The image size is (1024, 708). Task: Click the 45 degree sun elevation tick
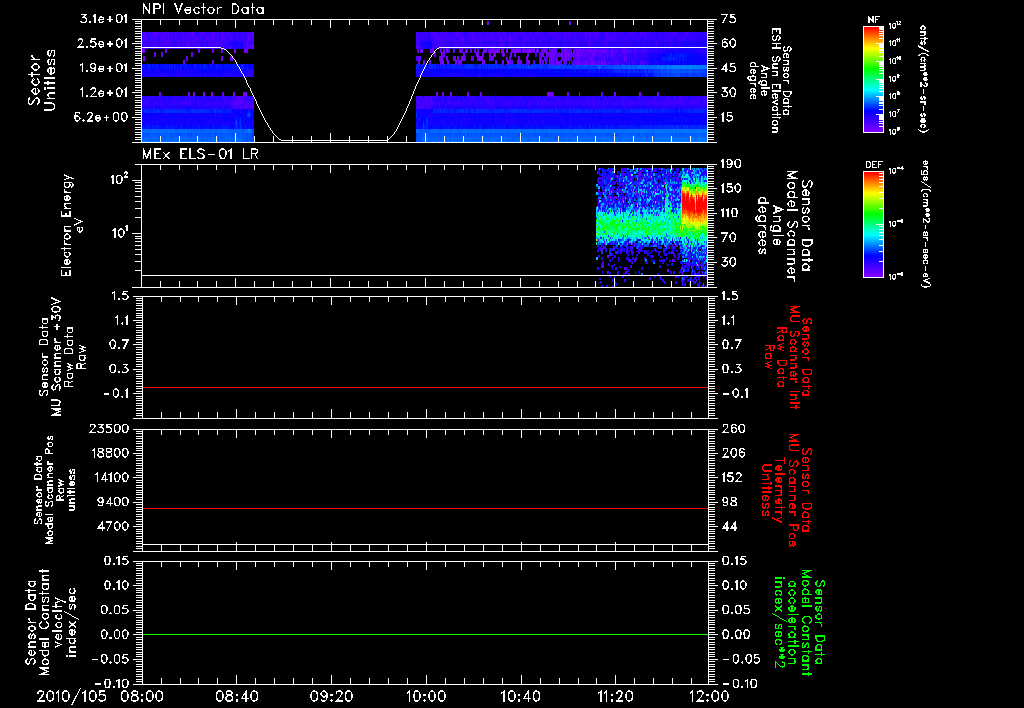tap(729, 68)
